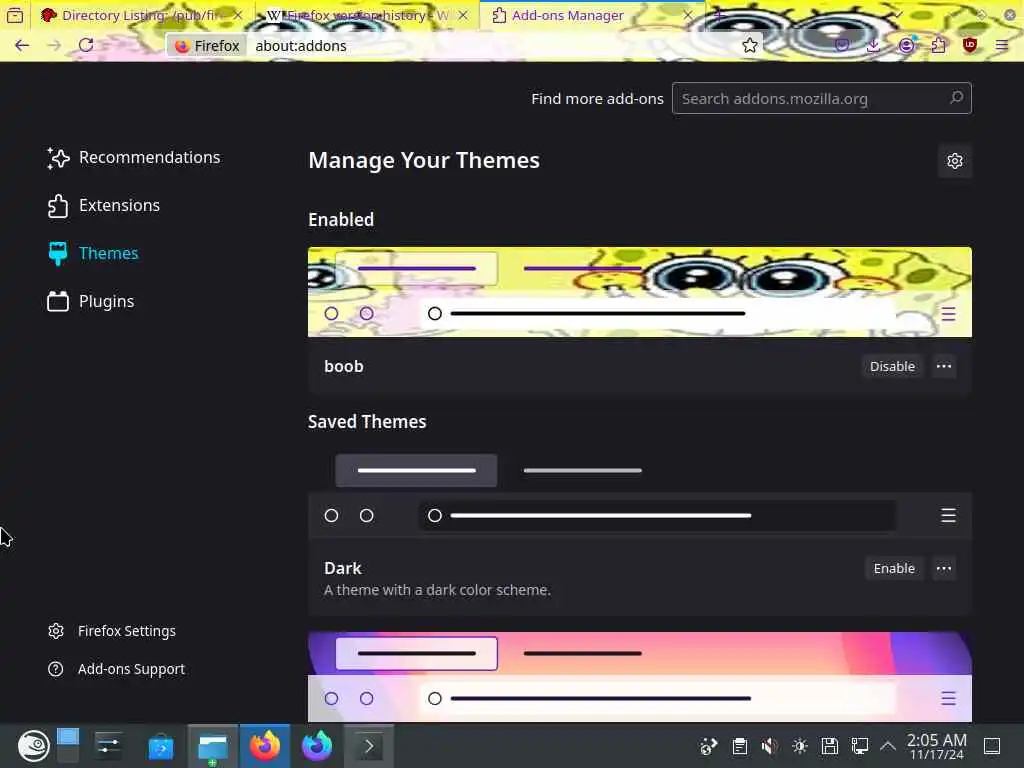Image resolution: width=1024 pixels, height=768 pixels.
Task: Open the updates tray icon
Action: [x=709, y=746]
